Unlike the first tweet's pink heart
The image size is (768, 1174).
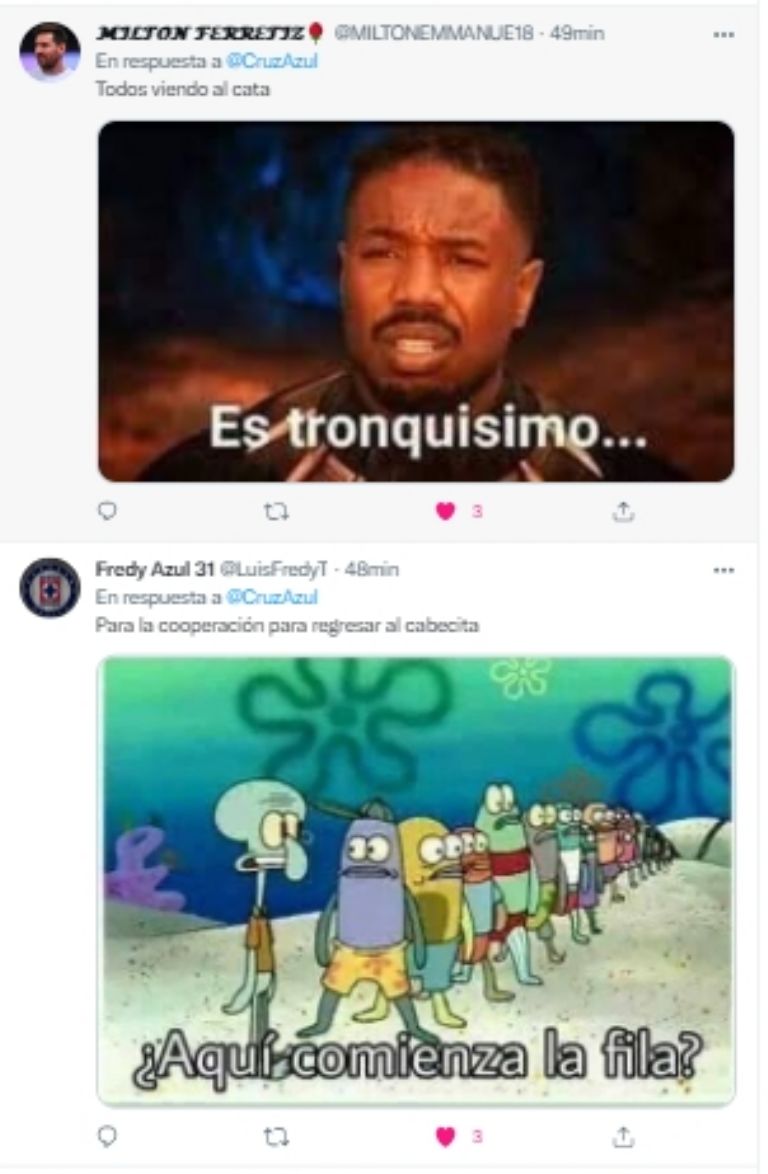click(445, 512)
